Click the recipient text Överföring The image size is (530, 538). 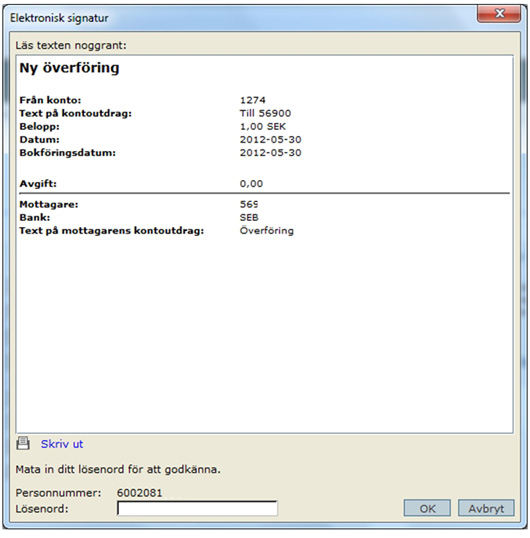tap(267, 230)
